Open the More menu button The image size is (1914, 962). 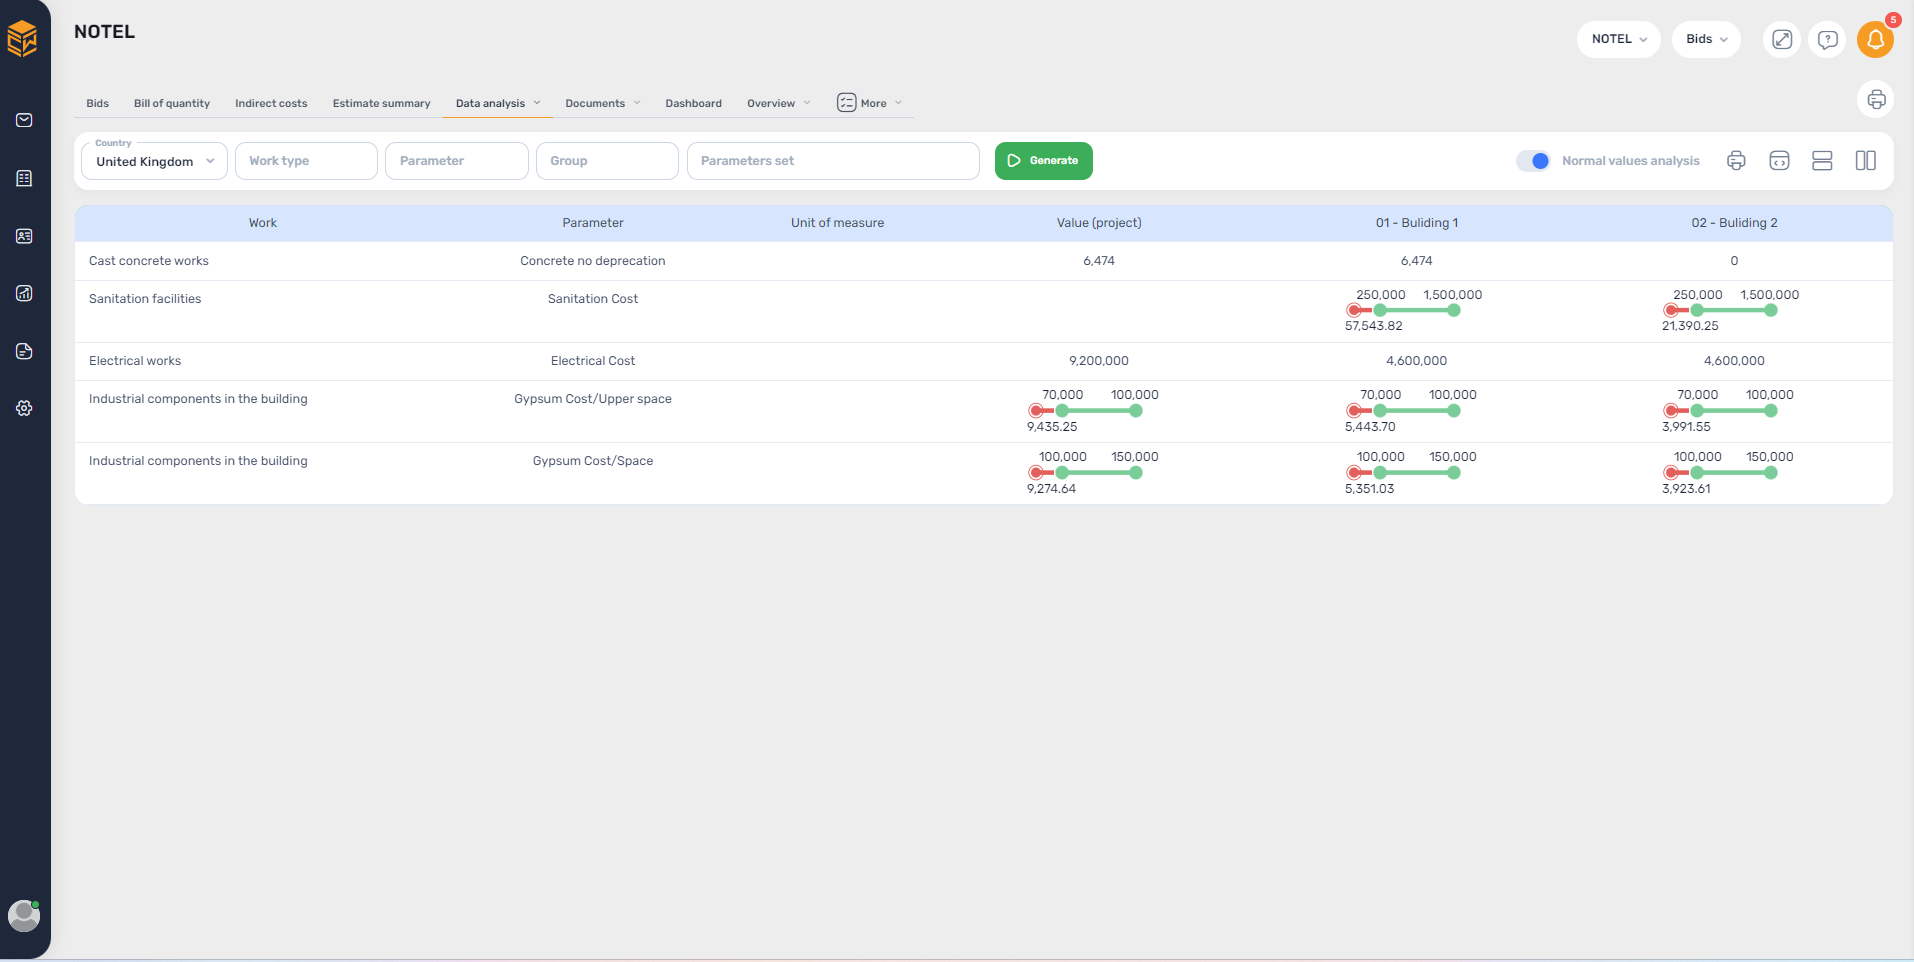click(x=869, y=103)
